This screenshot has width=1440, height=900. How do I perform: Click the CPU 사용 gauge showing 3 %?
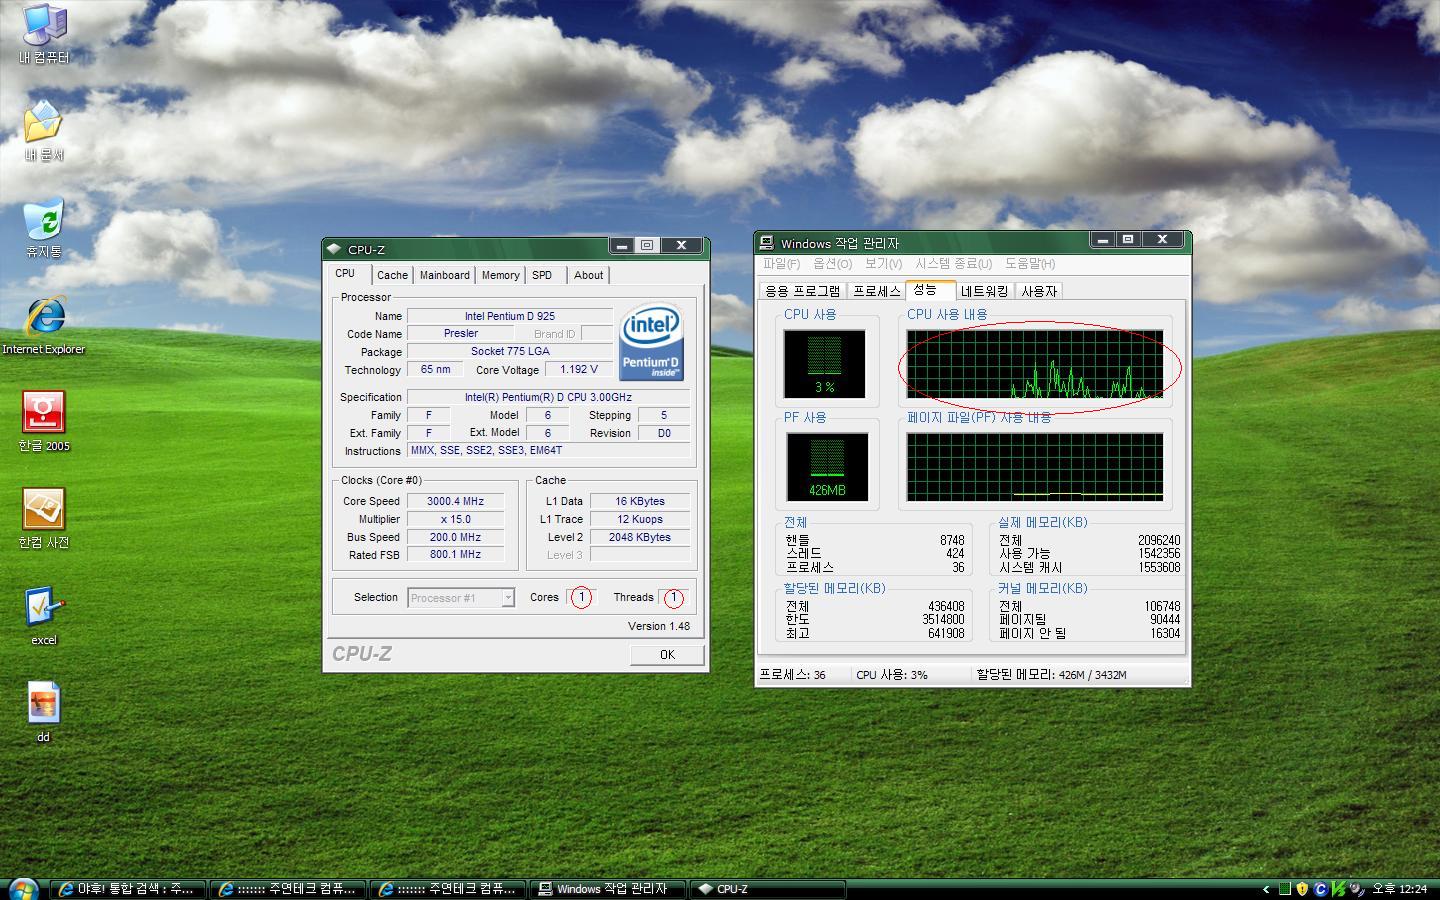pyautogui.click(x=825, y=364)
